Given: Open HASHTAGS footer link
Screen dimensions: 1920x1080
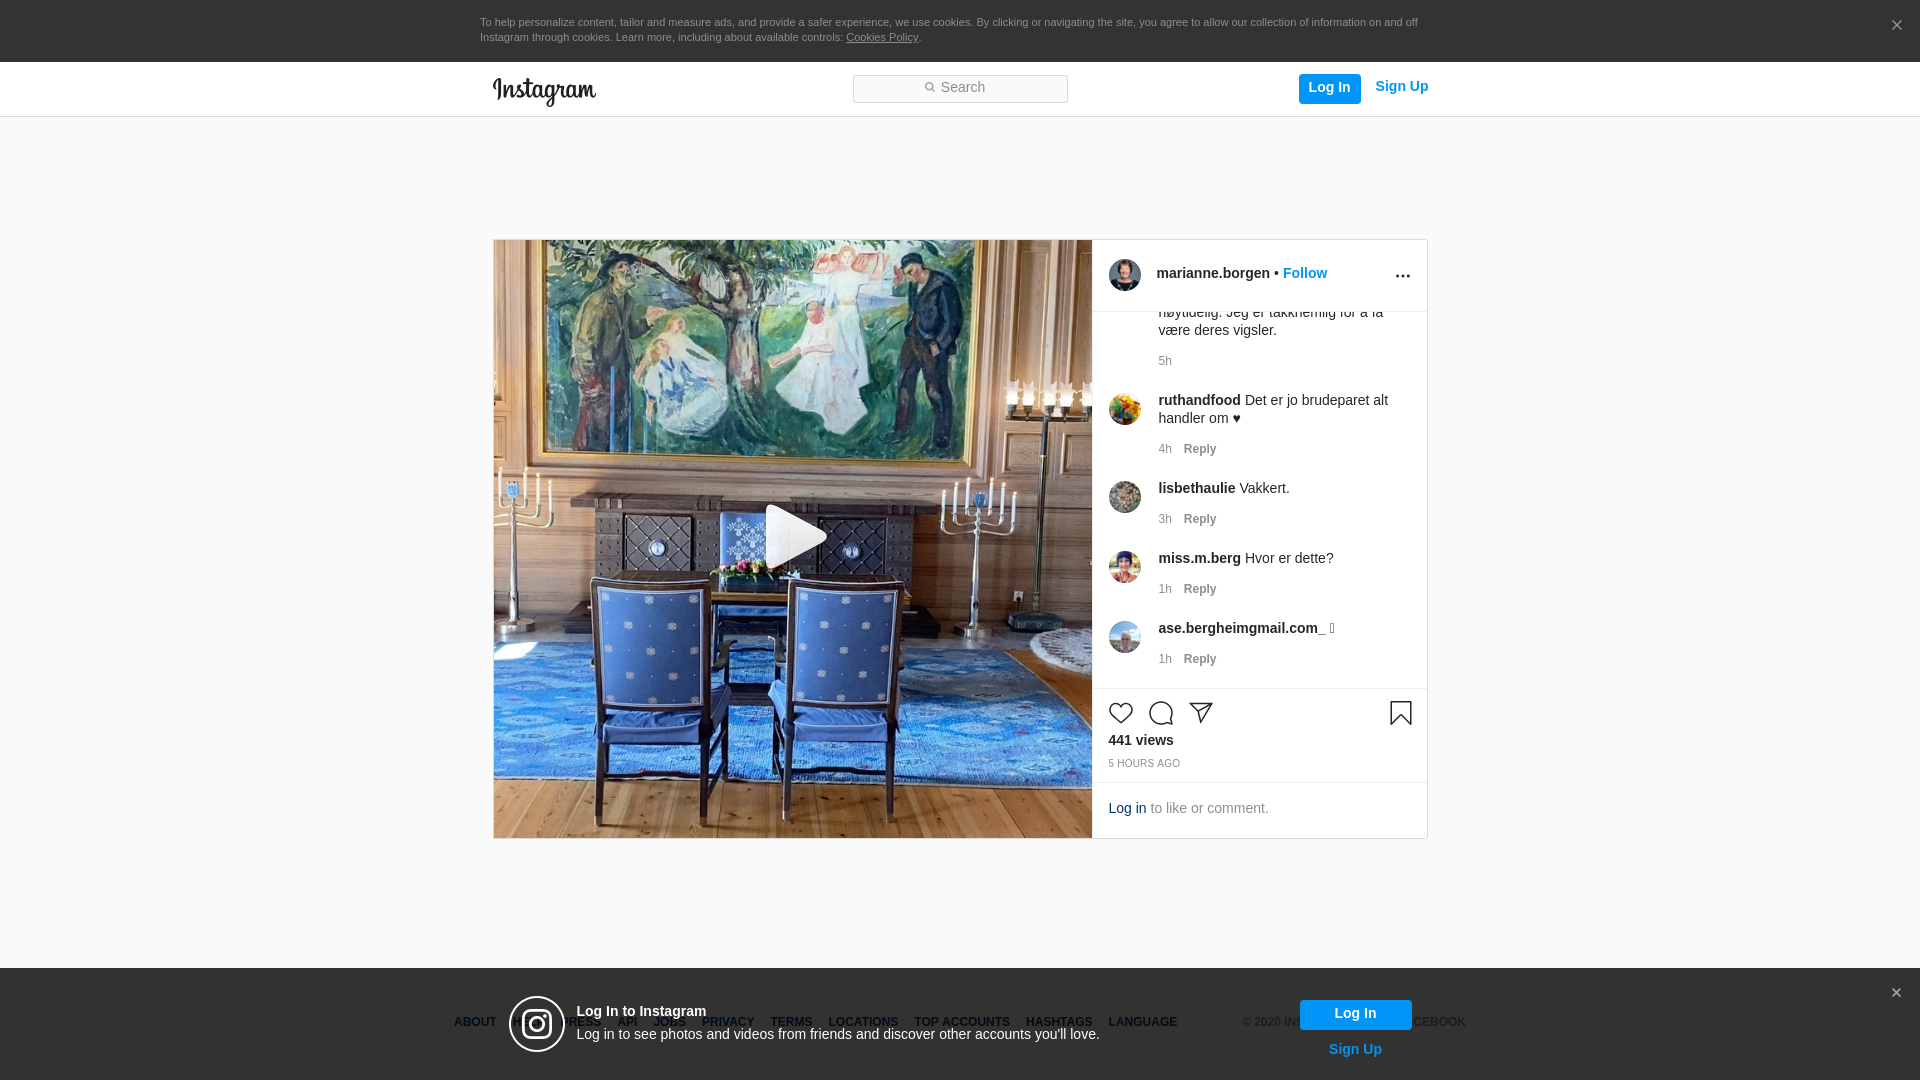Looking at the screenshot, I should tap(1059, 1022).
